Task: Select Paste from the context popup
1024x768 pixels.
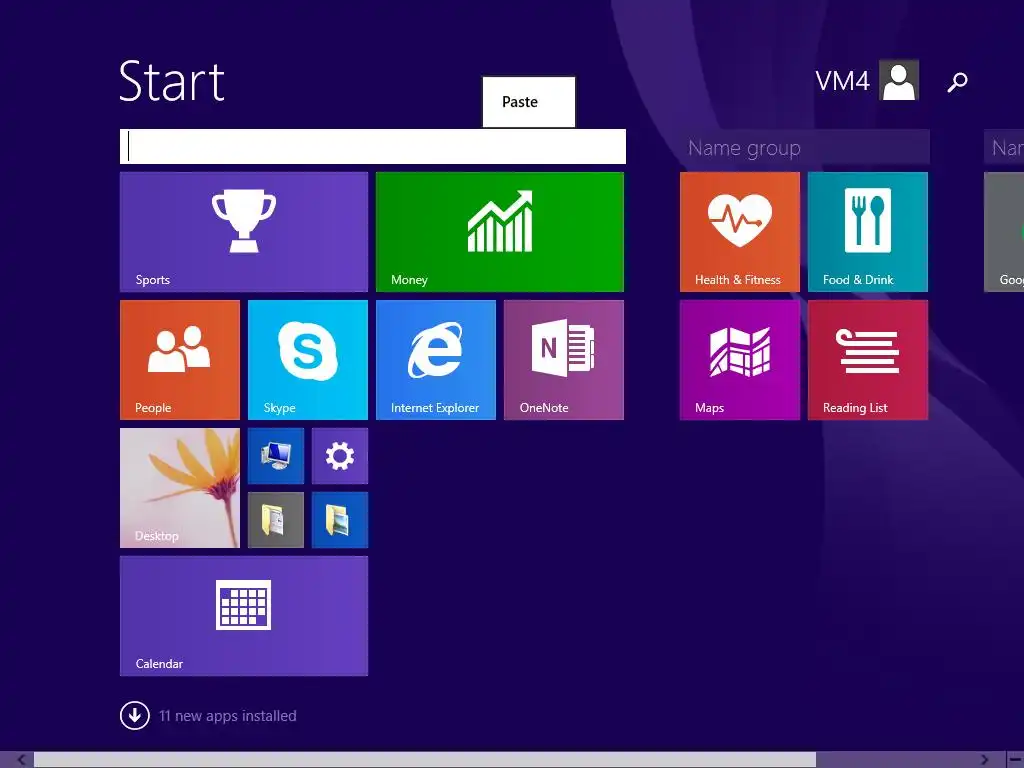Action: point(529,102)
